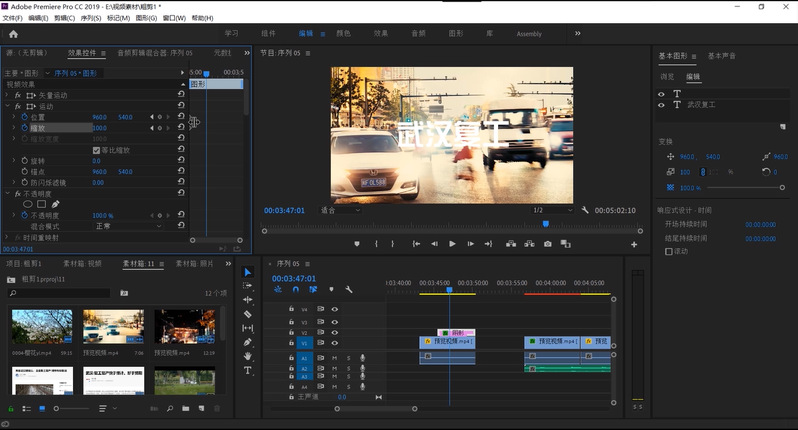This screenshot has width=798, height=430.
Task: Click the Home icon at top left
Action: (13, 33)
